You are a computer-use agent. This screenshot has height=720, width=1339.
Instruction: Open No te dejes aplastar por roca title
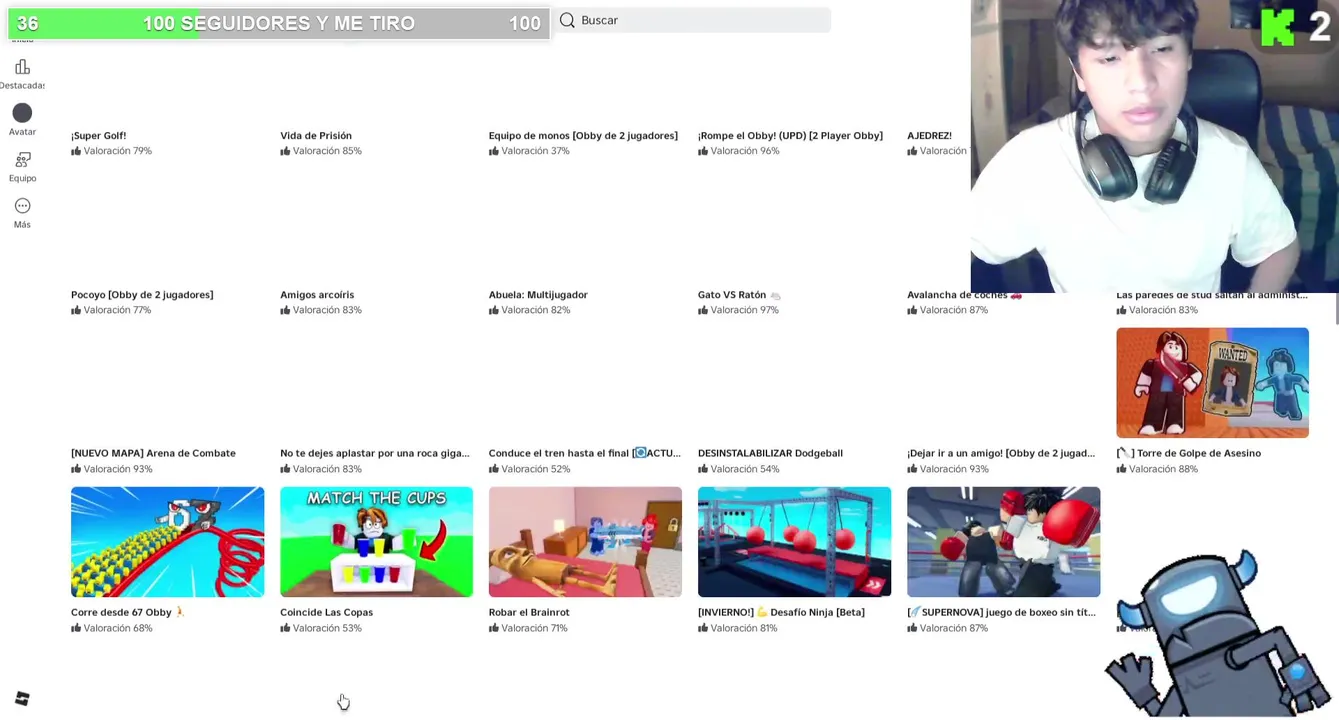pos(375,454)
